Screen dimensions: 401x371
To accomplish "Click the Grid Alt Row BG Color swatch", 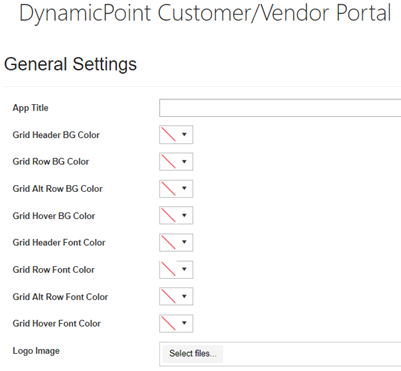I will (168, 188).
